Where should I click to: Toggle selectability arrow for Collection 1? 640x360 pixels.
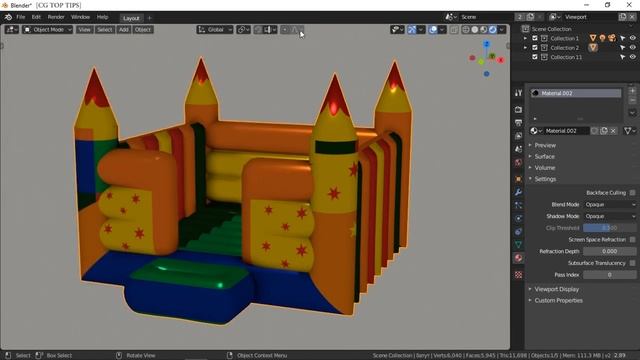623,38
